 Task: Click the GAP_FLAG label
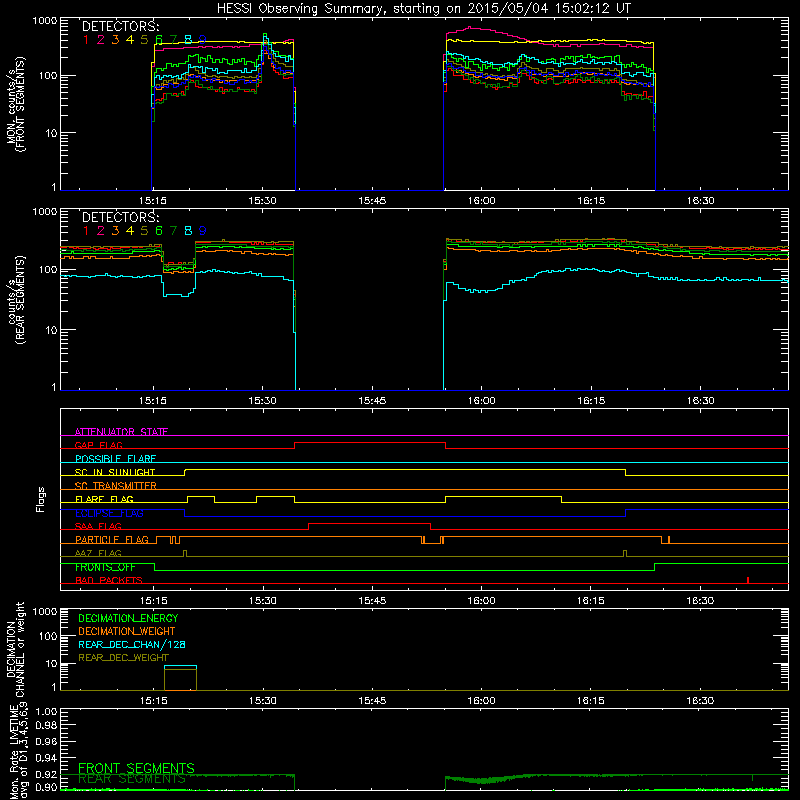(98, 445)
